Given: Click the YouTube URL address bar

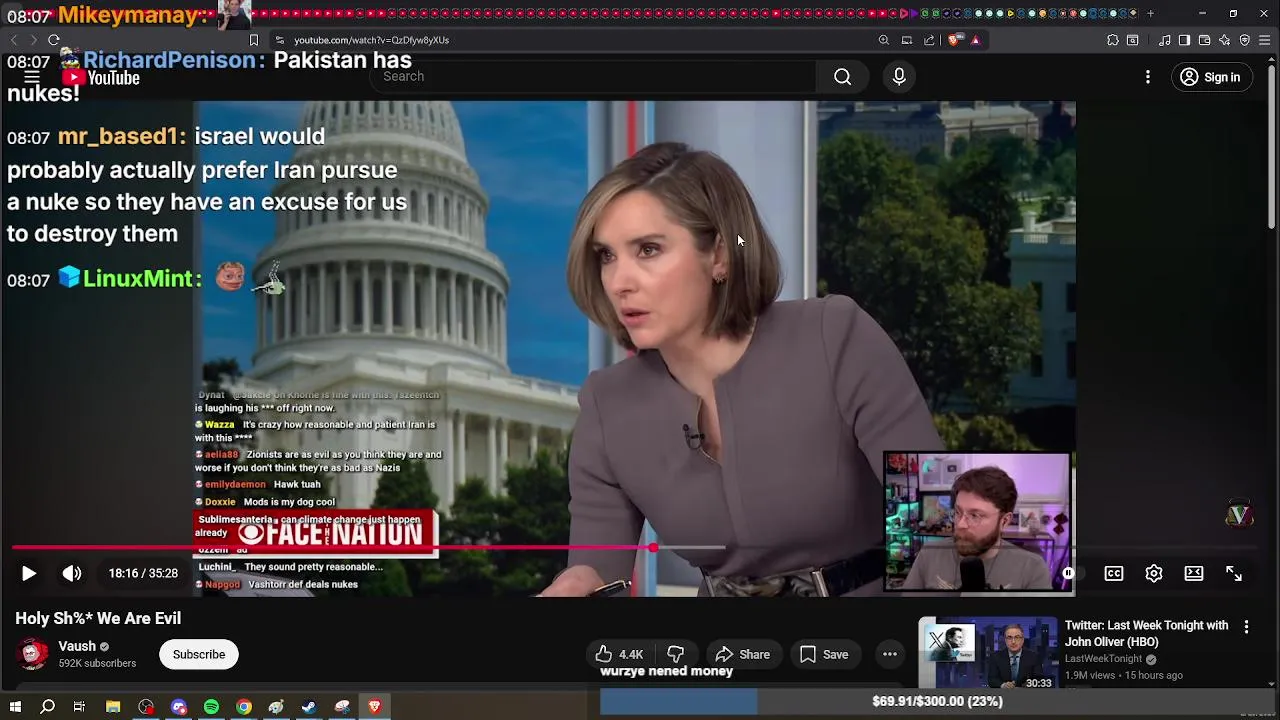Looking at the screenshot, I should point(371,40).
